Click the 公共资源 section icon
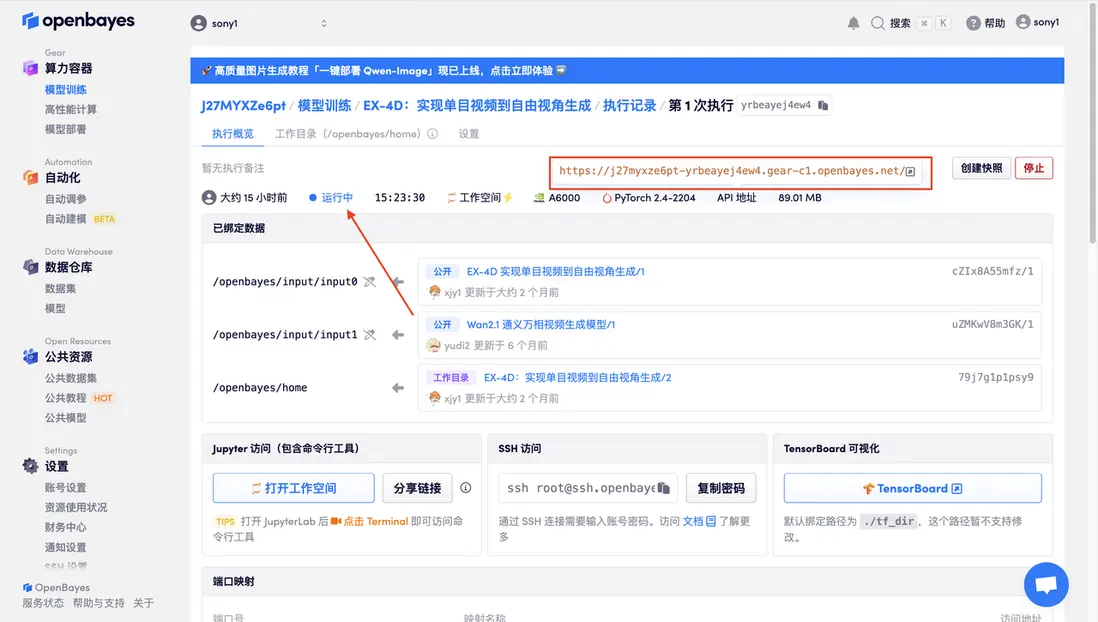Image resolution: width=1098 pixels, height=622 pixels. [x=30, y=357]
